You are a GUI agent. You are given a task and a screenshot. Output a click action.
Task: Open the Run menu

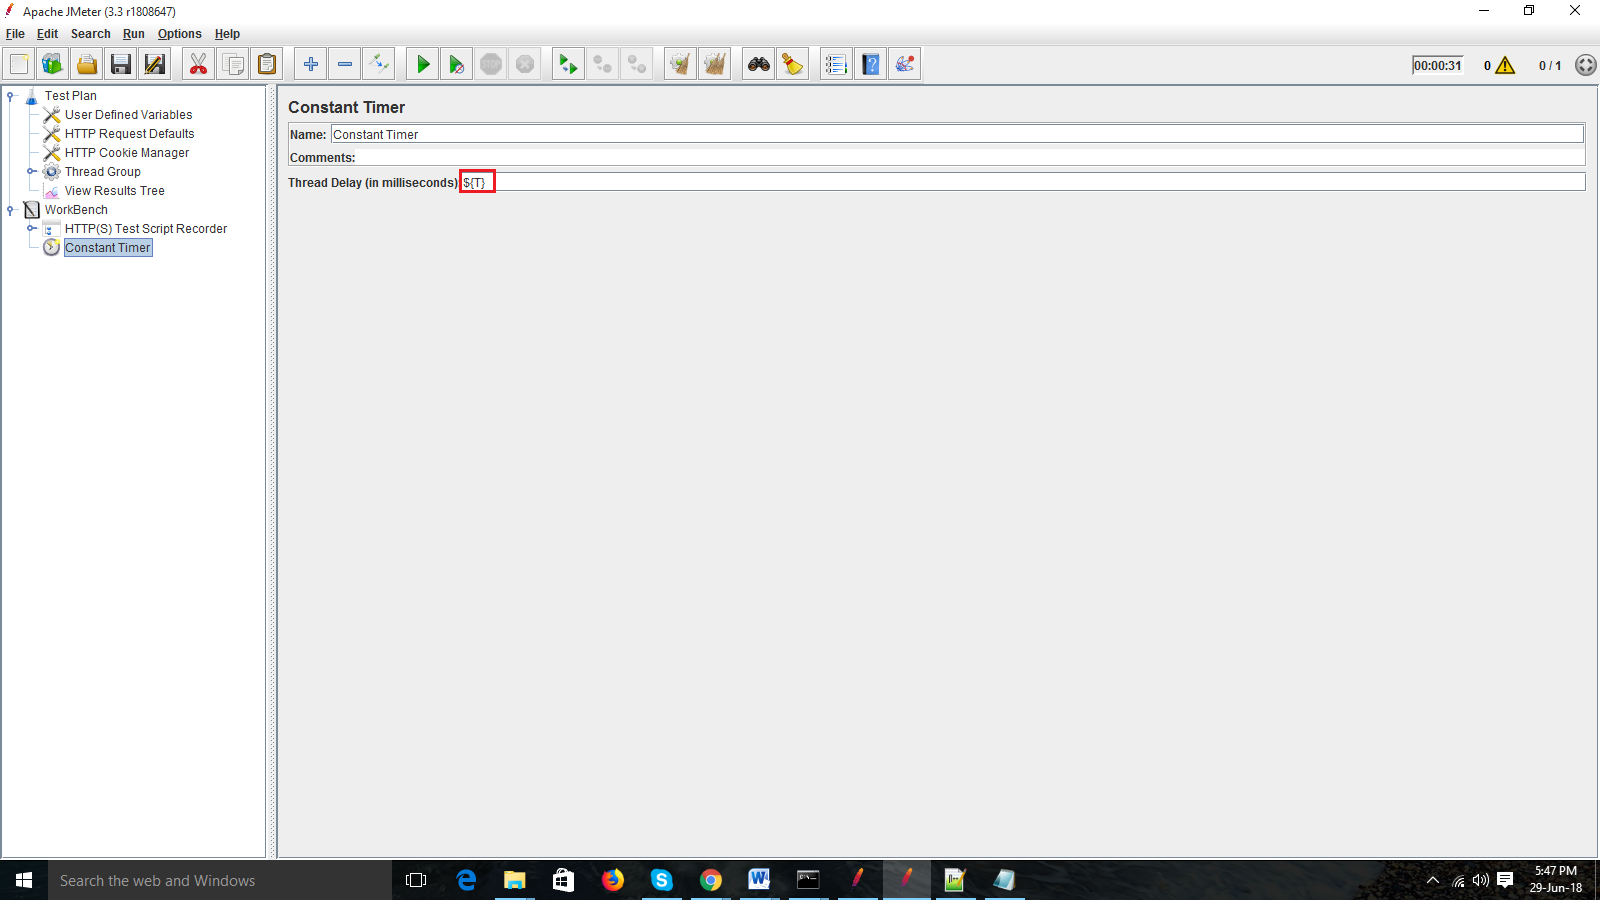[134, 34]
